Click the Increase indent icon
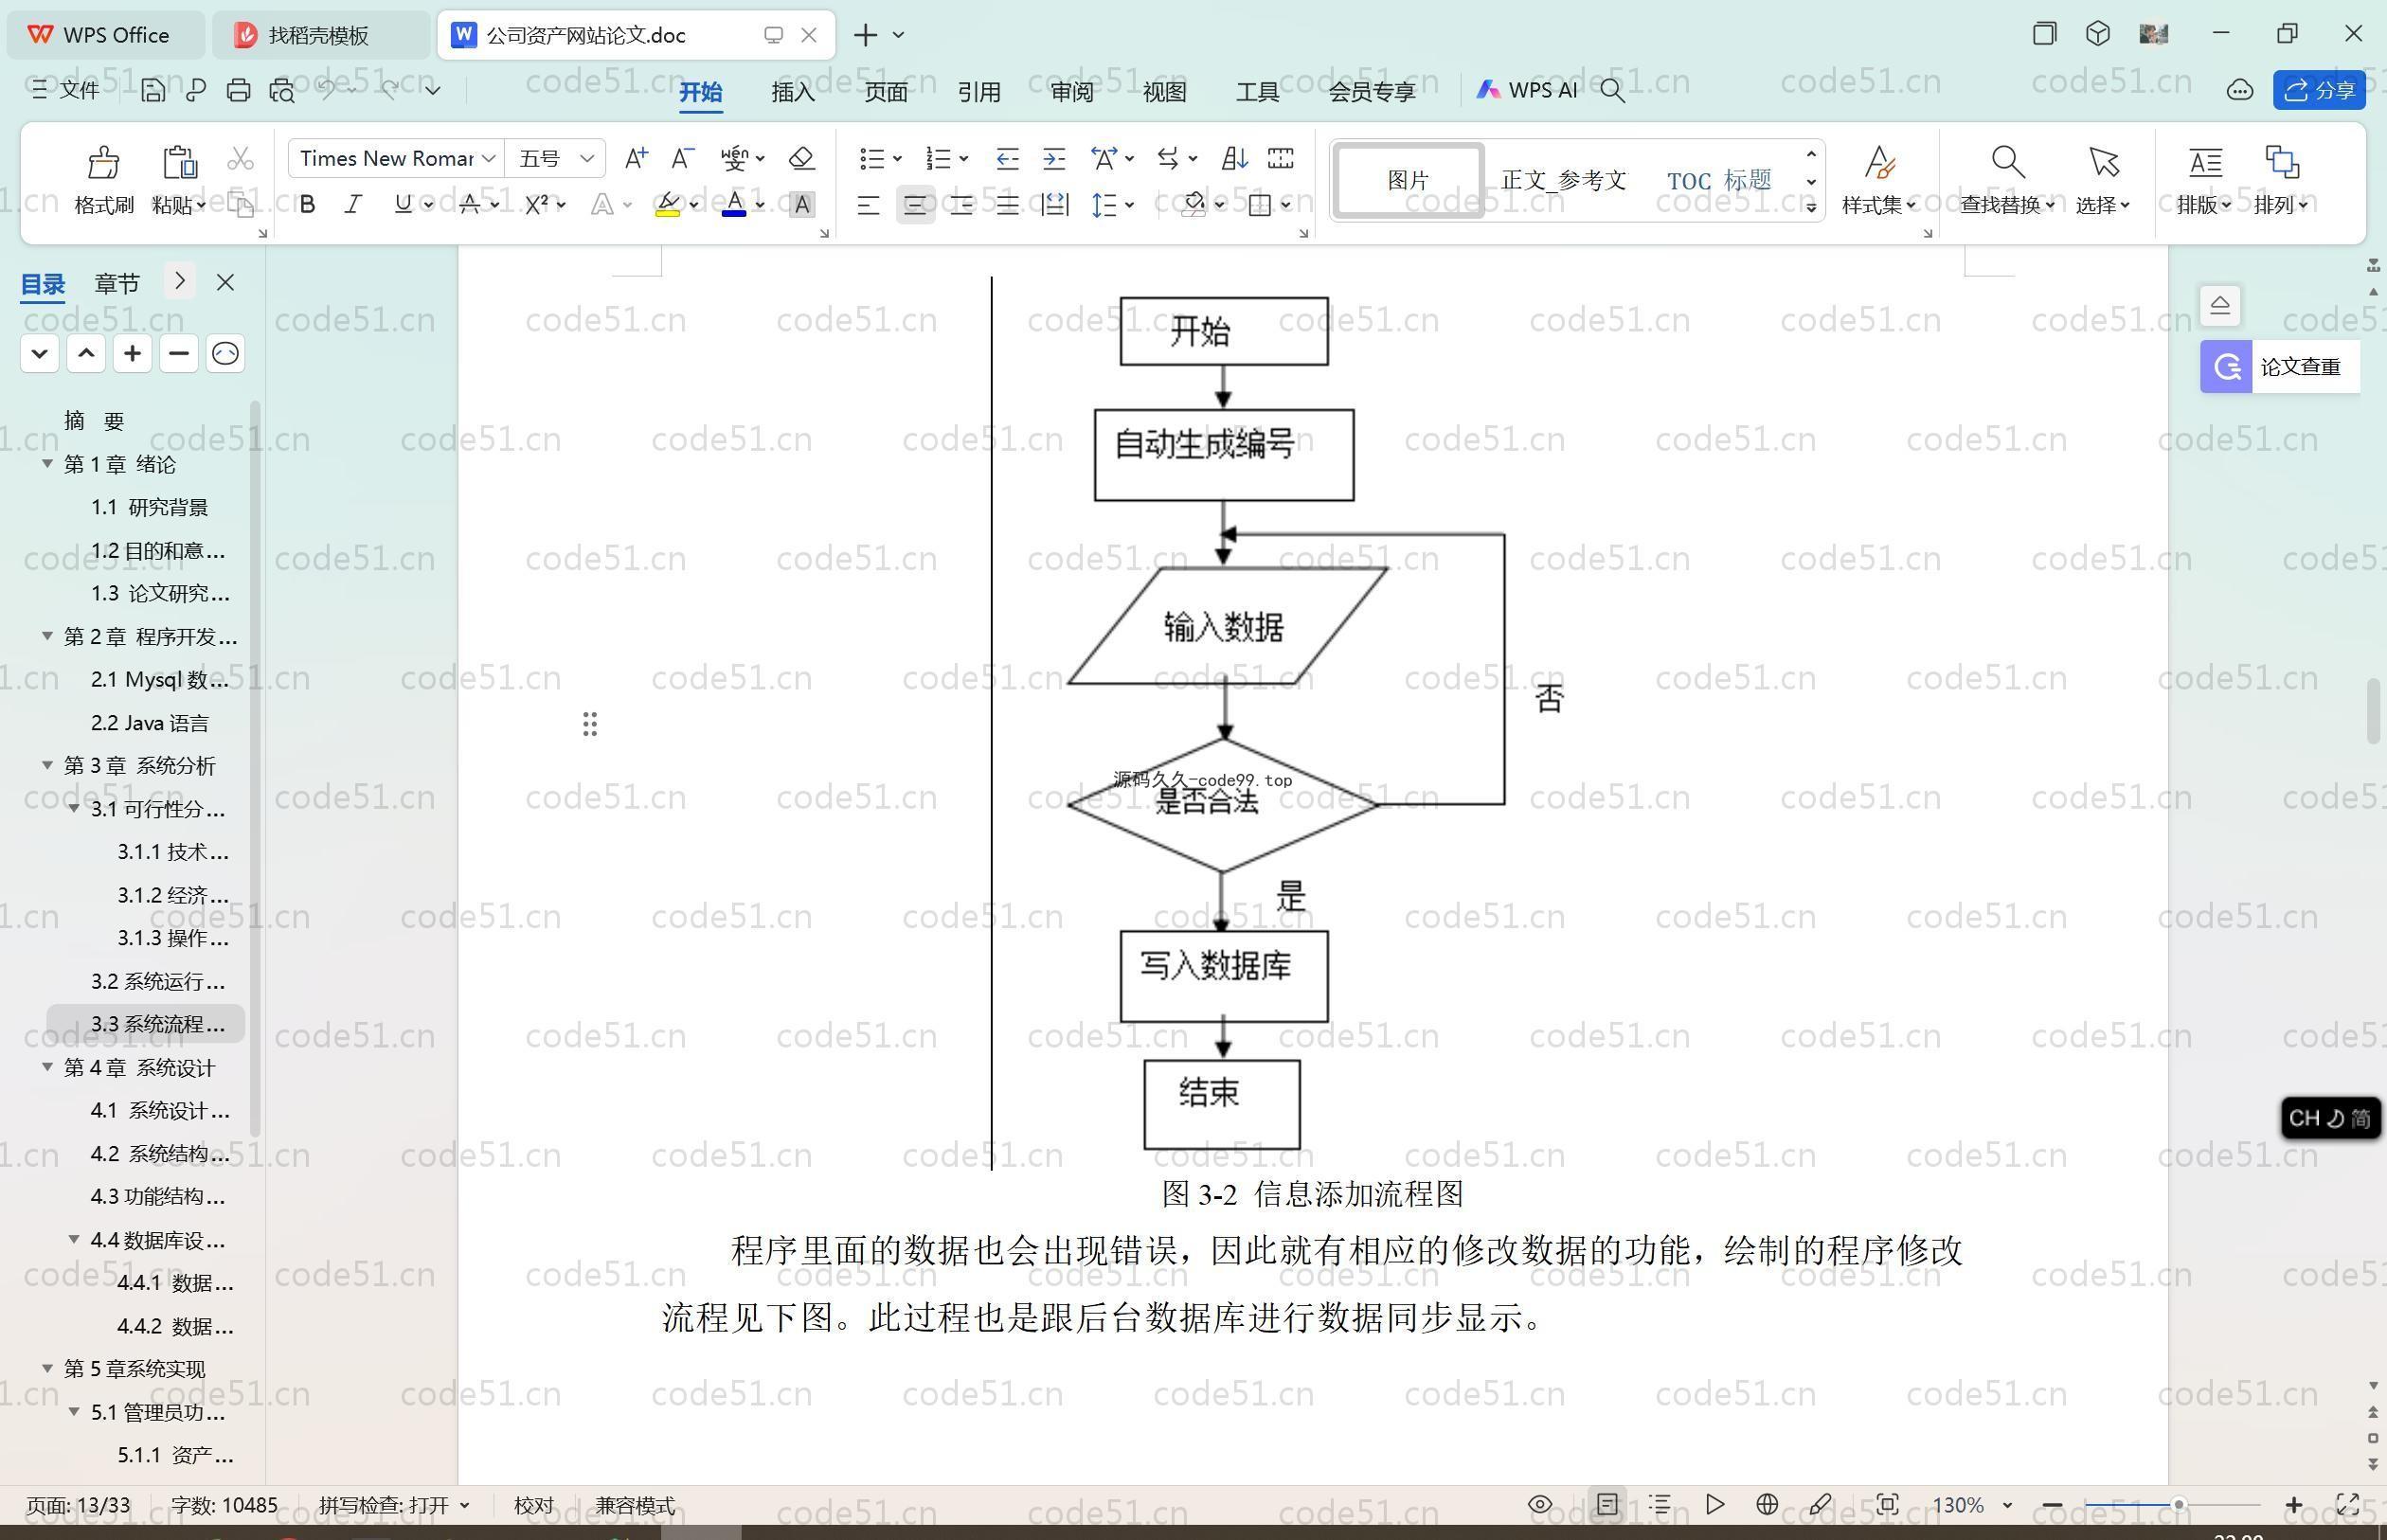The width and height of the screenshot is (2387, 1540). pyautogui.click(x=1054, y=158)
